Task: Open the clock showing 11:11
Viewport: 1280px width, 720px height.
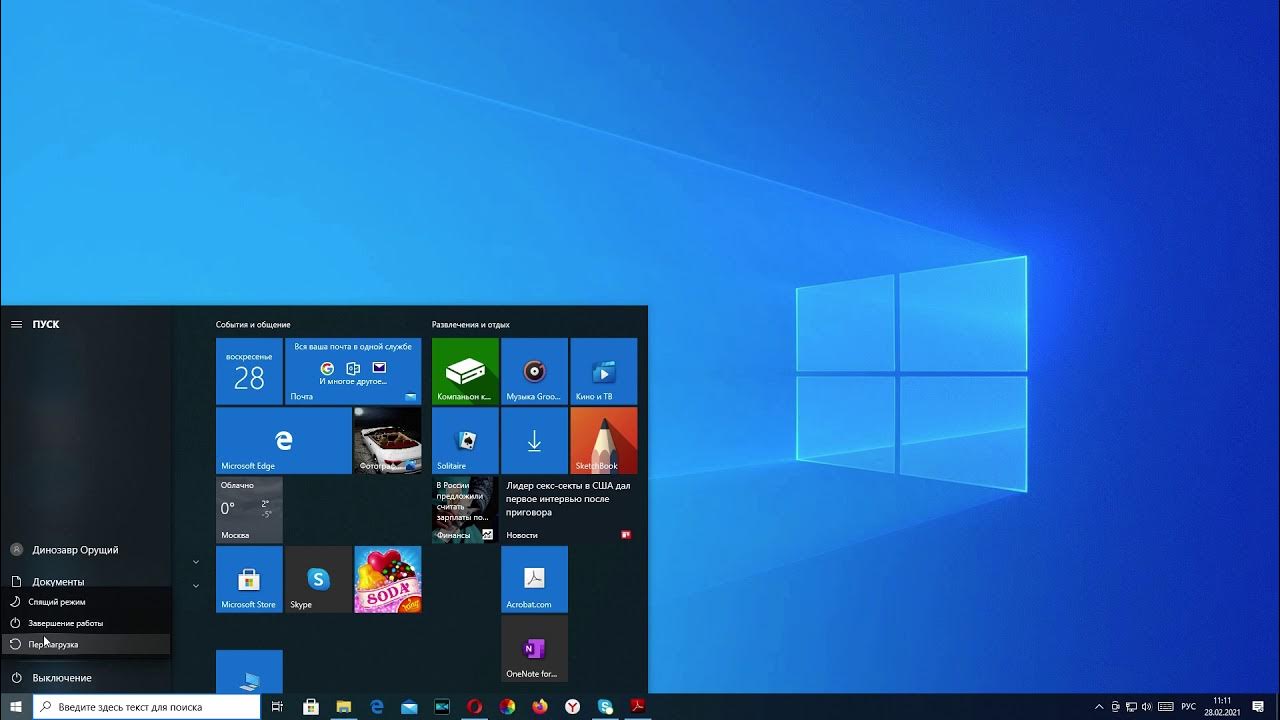Action: (1222, 707)
